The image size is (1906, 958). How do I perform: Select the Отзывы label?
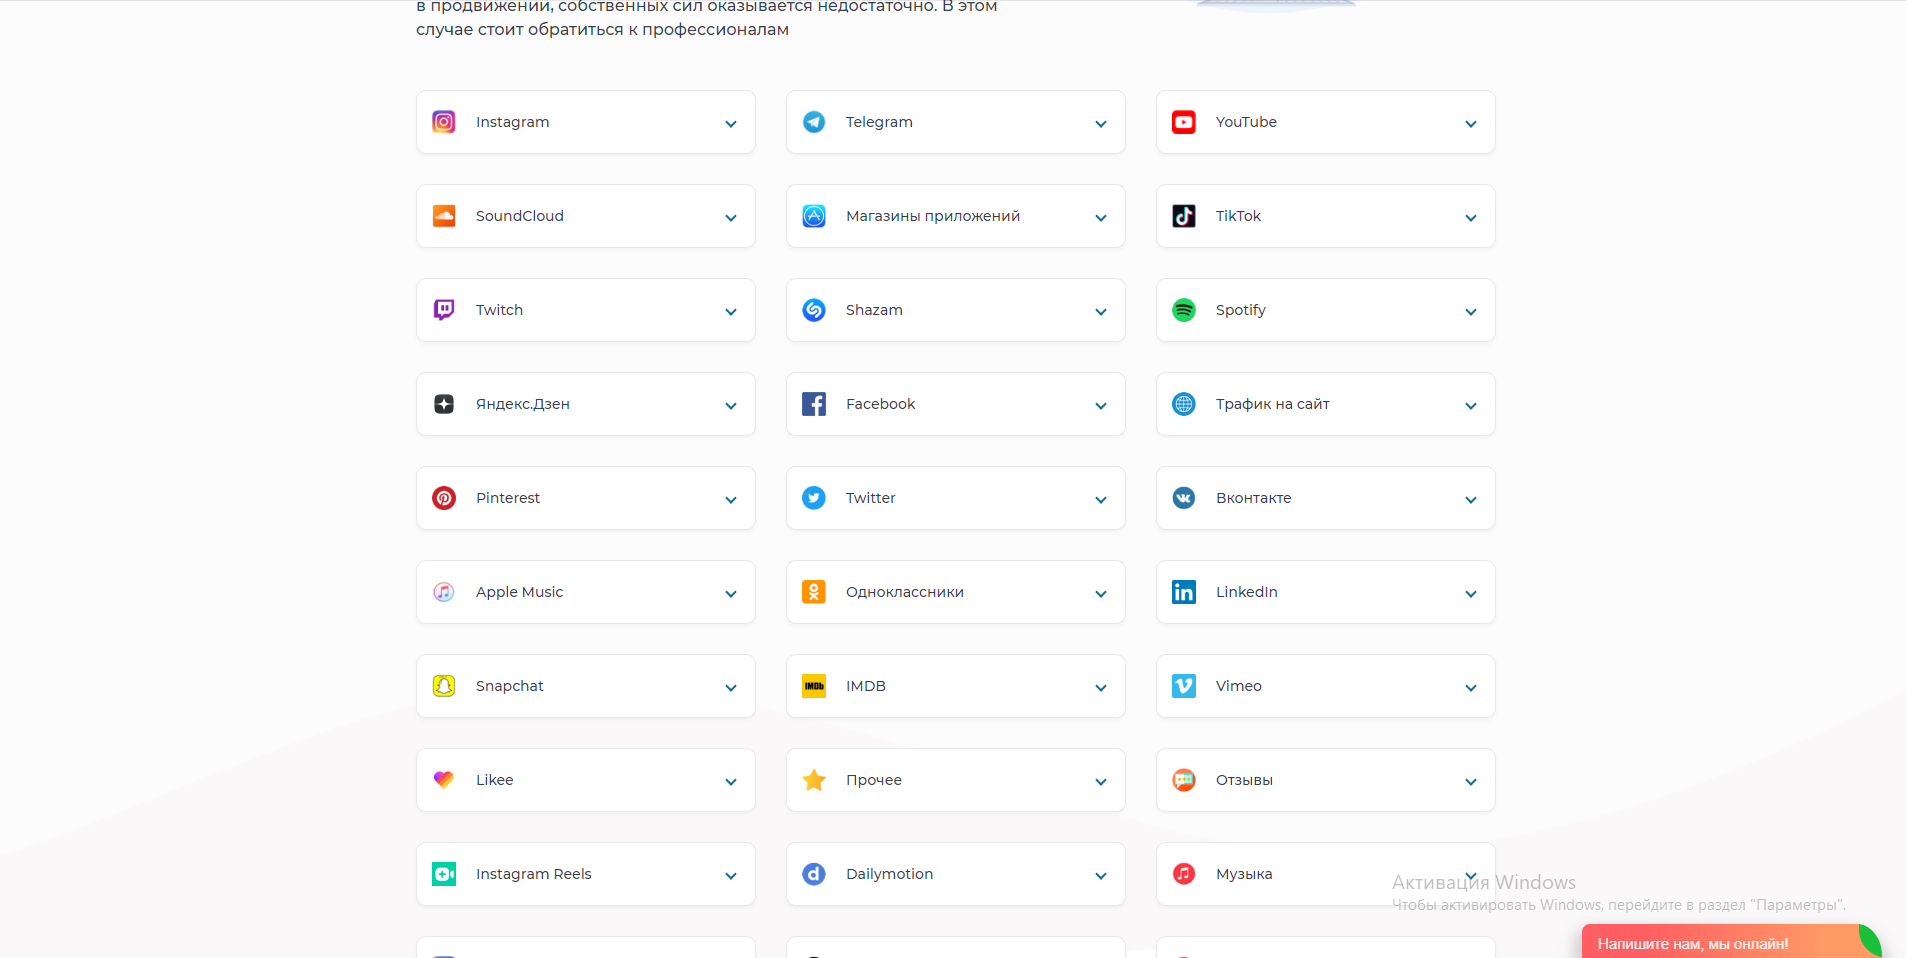pyautogui.click(x=1244, y=780)
